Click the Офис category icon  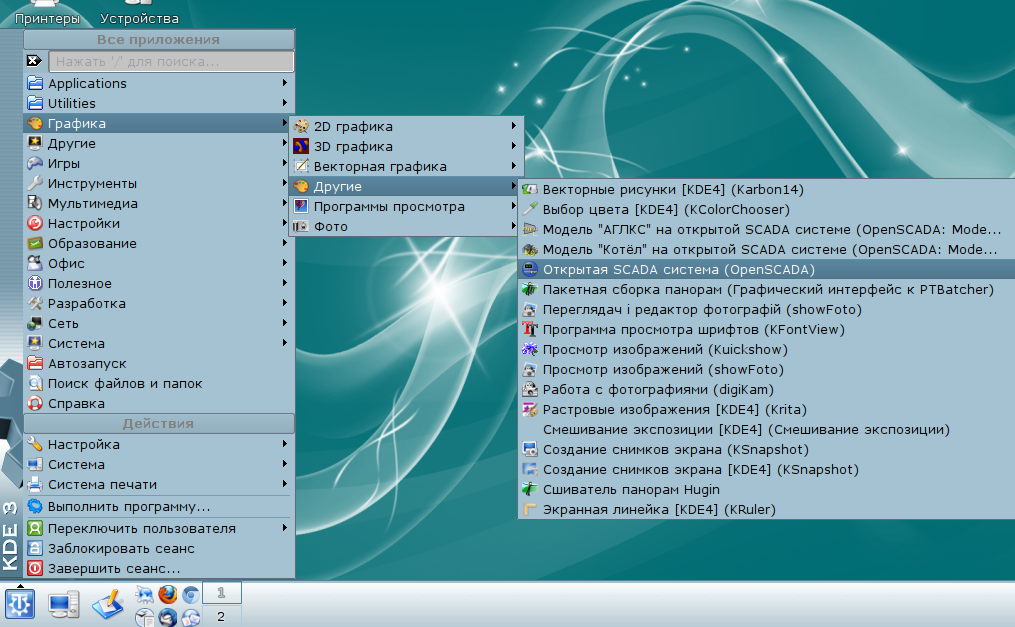pos(35,263)
